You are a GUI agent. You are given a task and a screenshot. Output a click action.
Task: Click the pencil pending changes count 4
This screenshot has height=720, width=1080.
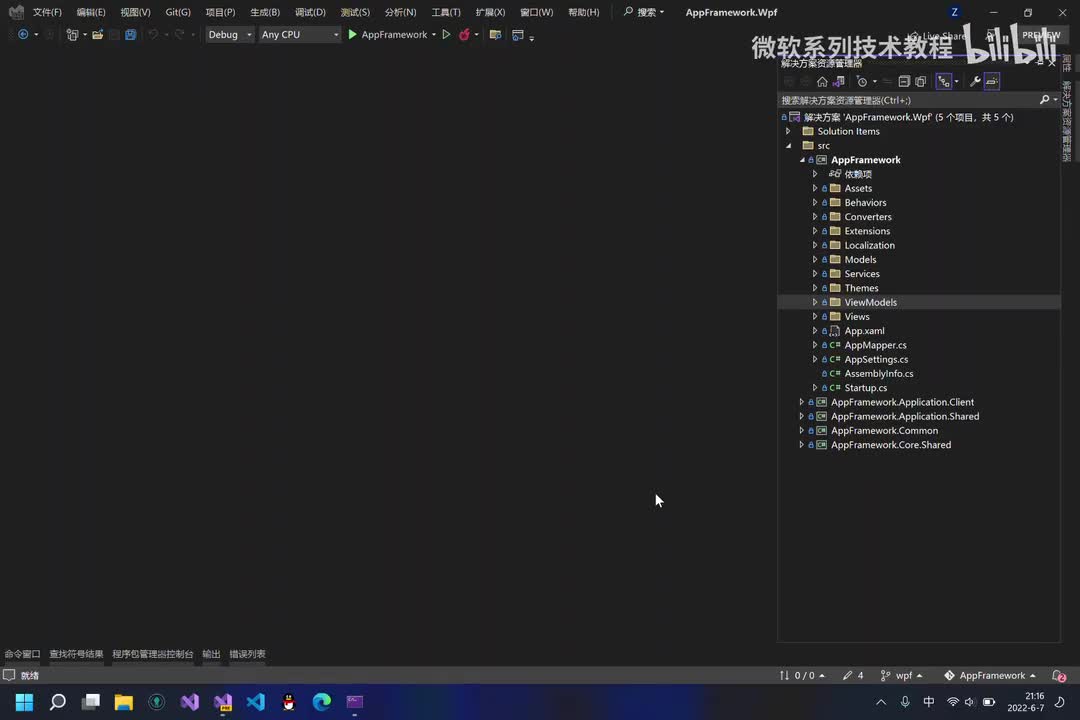[853, 676]
